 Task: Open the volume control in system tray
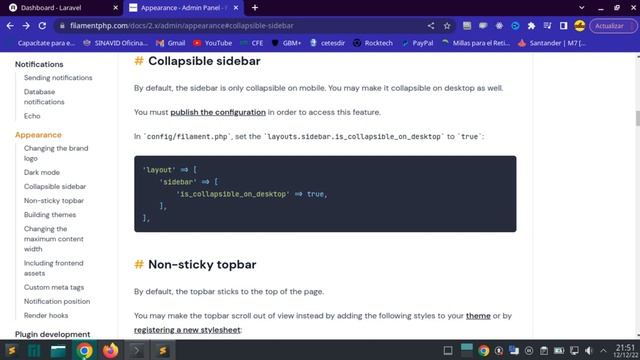pyautogui.click(x=588, y=351)
